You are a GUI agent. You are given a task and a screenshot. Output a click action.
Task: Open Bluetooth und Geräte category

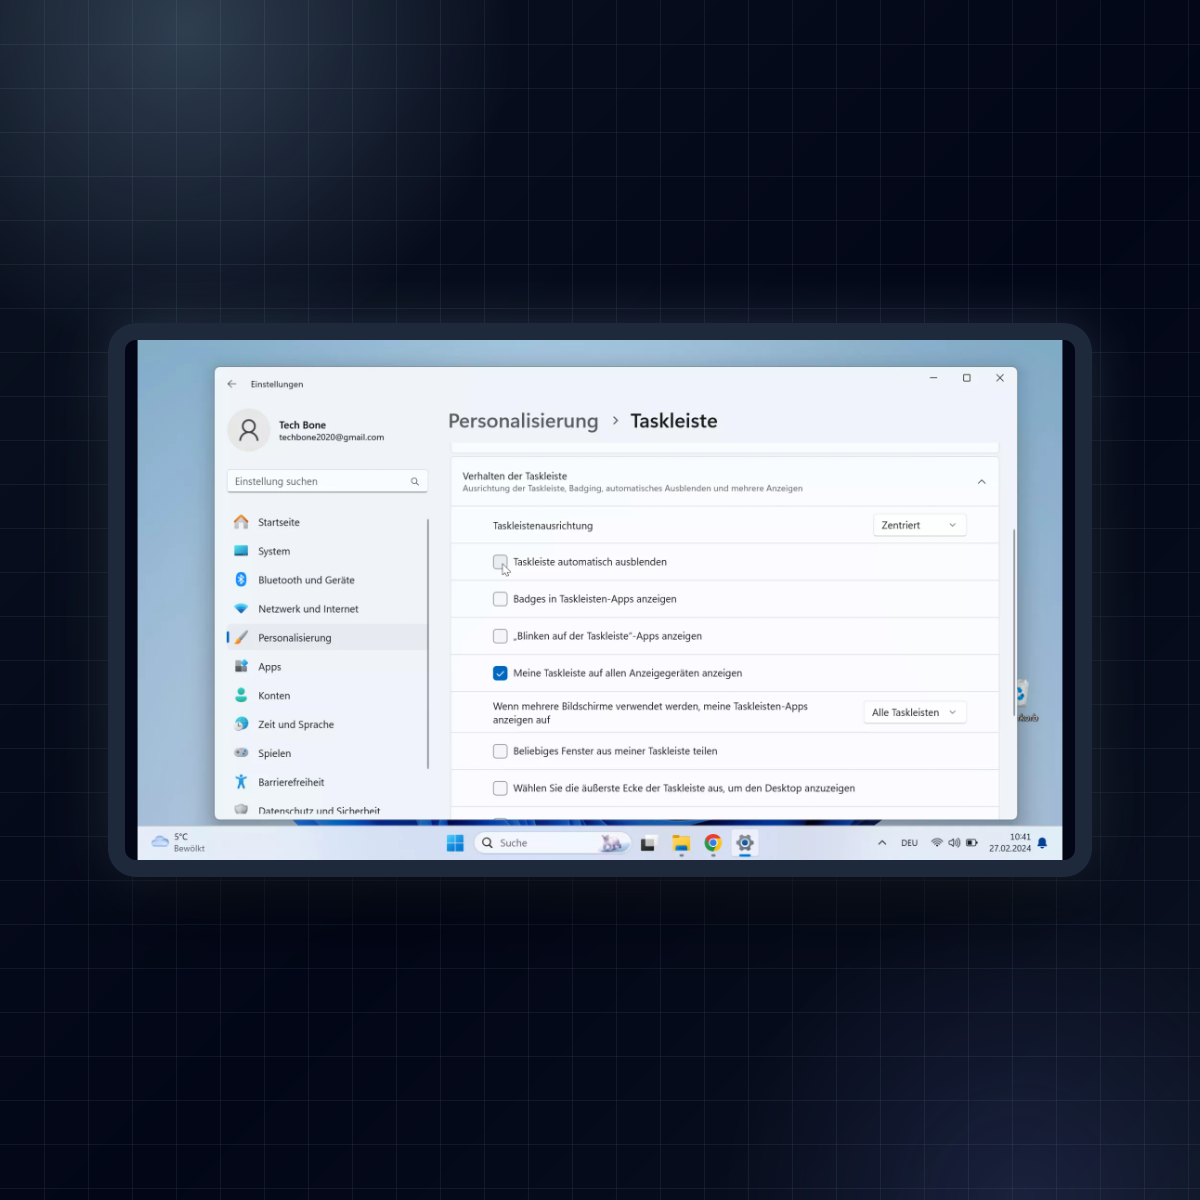[x=327, y=580]
